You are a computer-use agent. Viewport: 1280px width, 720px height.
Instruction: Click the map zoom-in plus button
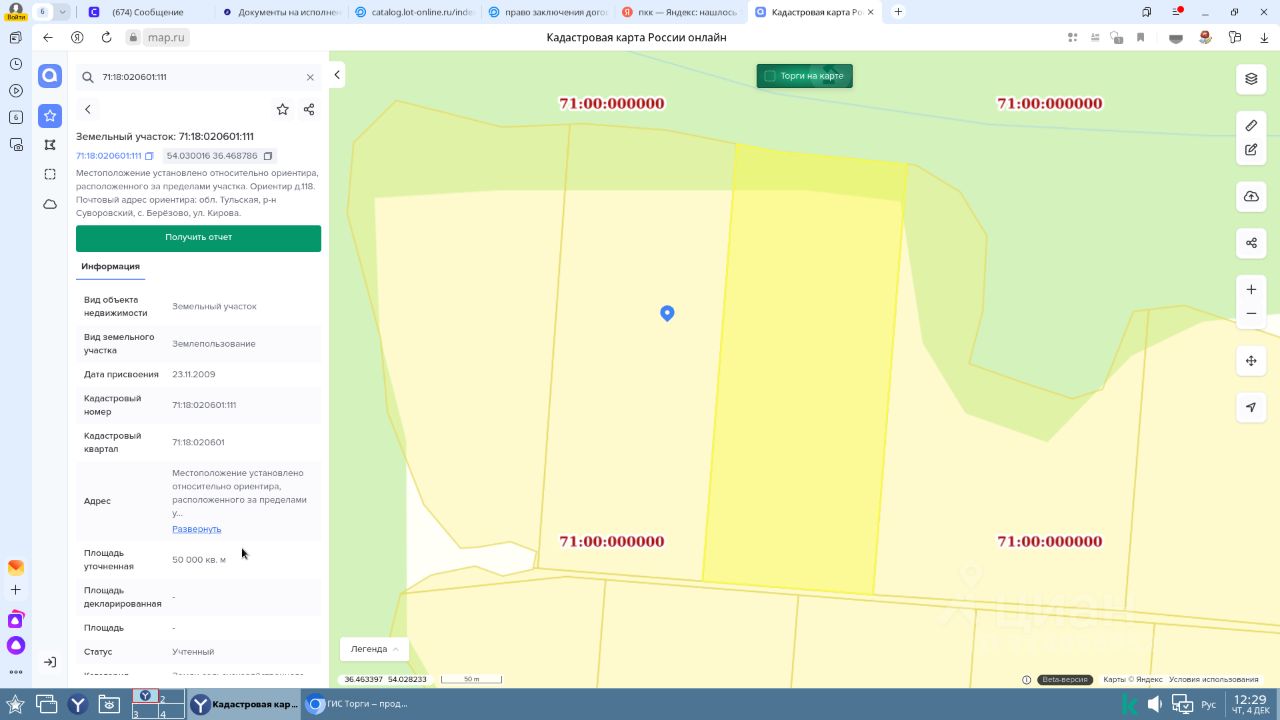click(x=1251, y=290)
